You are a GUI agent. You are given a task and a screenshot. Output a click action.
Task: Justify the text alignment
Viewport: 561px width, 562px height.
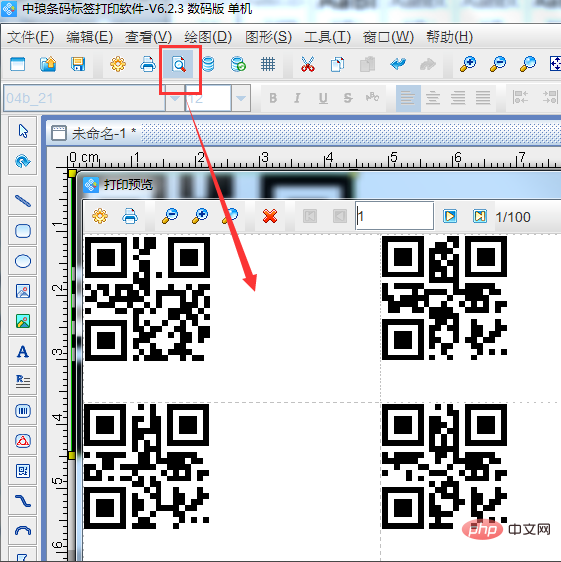(483, 98)
